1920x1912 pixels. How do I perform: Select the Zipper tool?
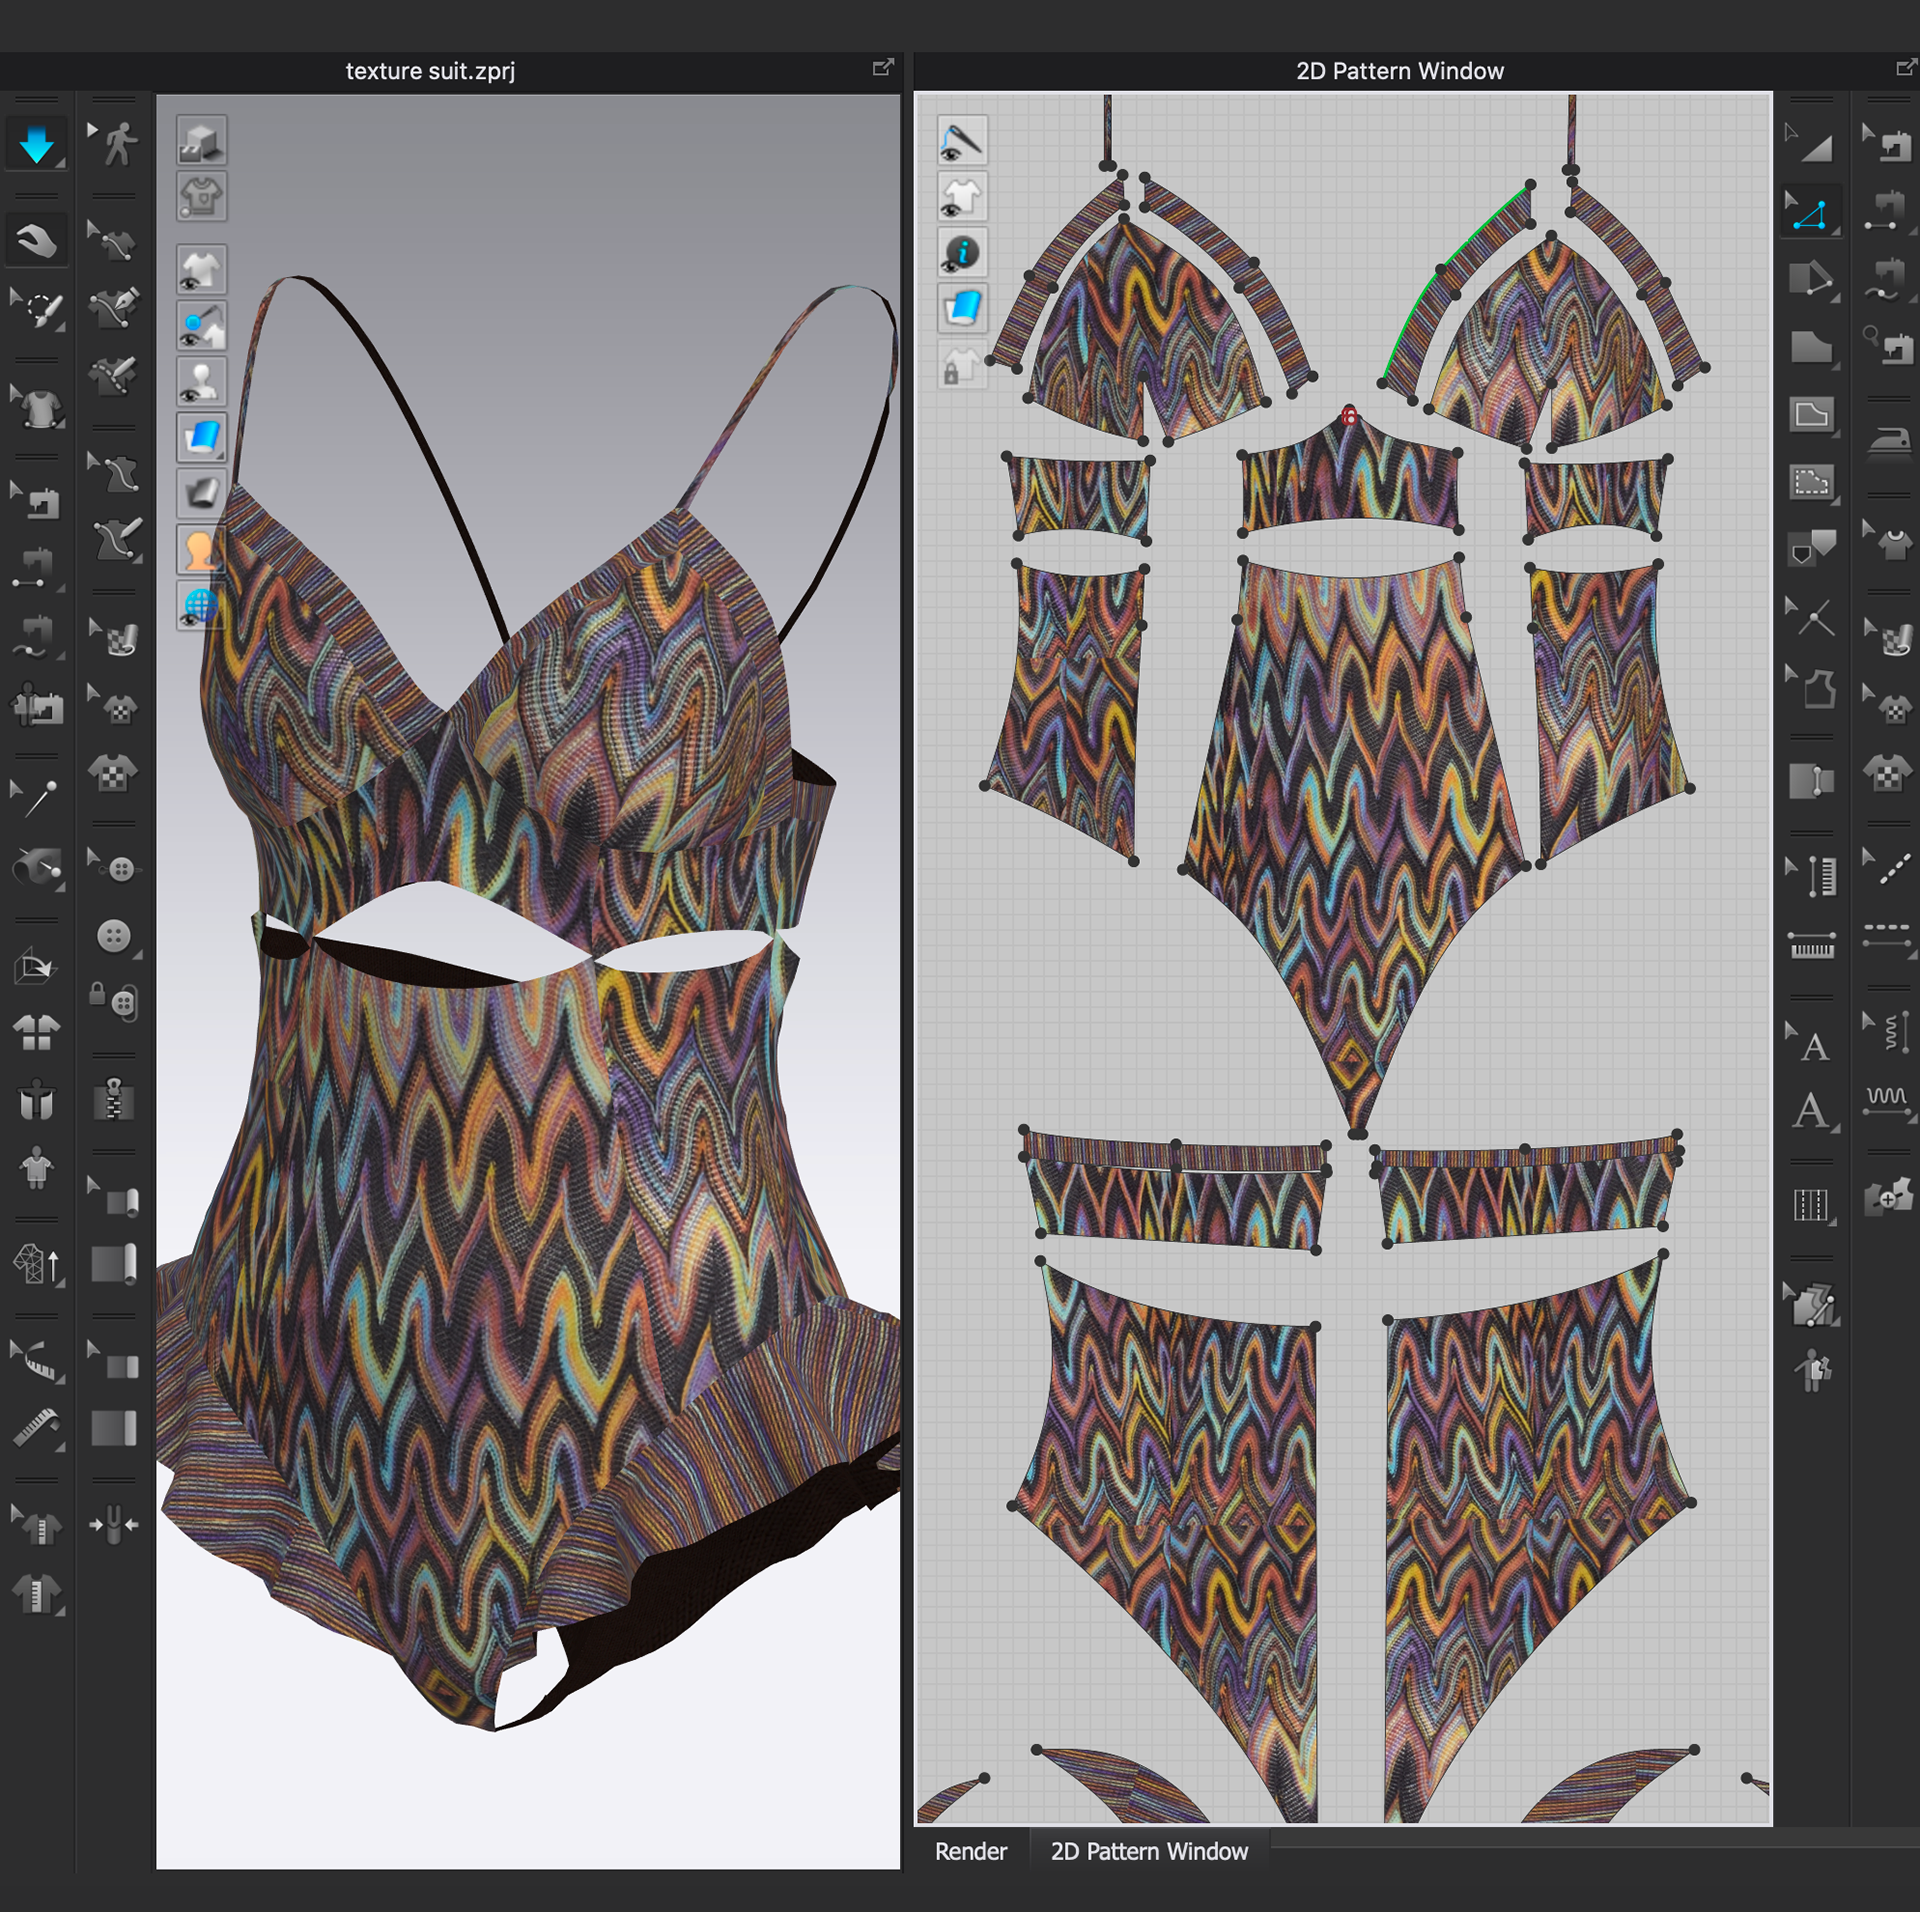(114, 1099)
